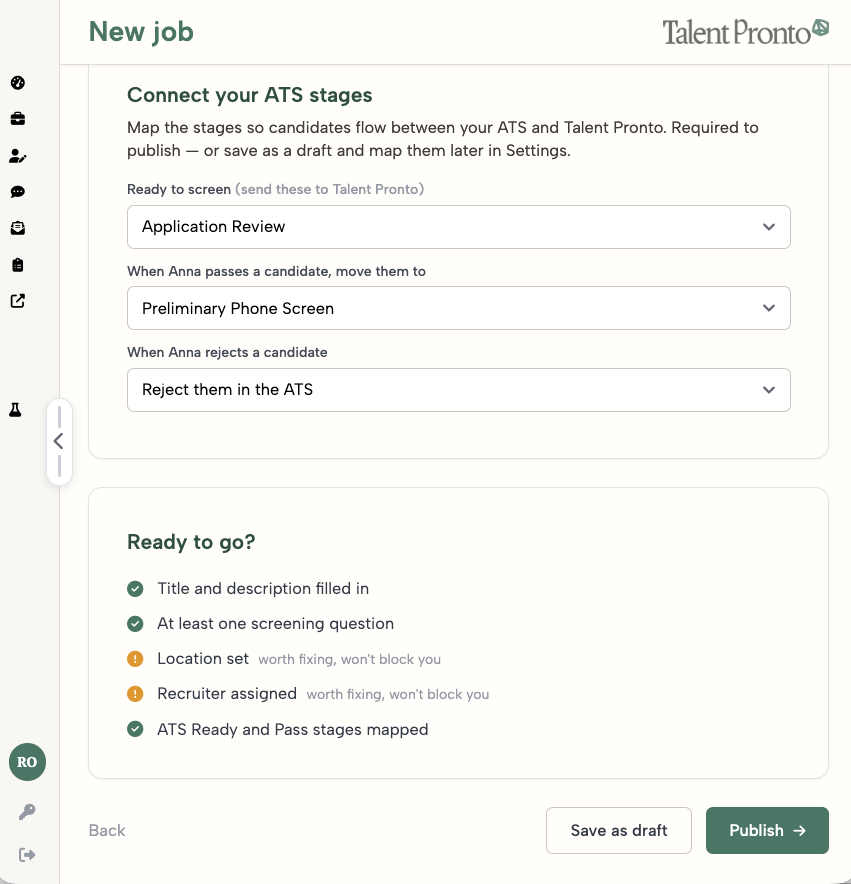Open the jobs briefcase icon in sidebar

click(17, 119)
